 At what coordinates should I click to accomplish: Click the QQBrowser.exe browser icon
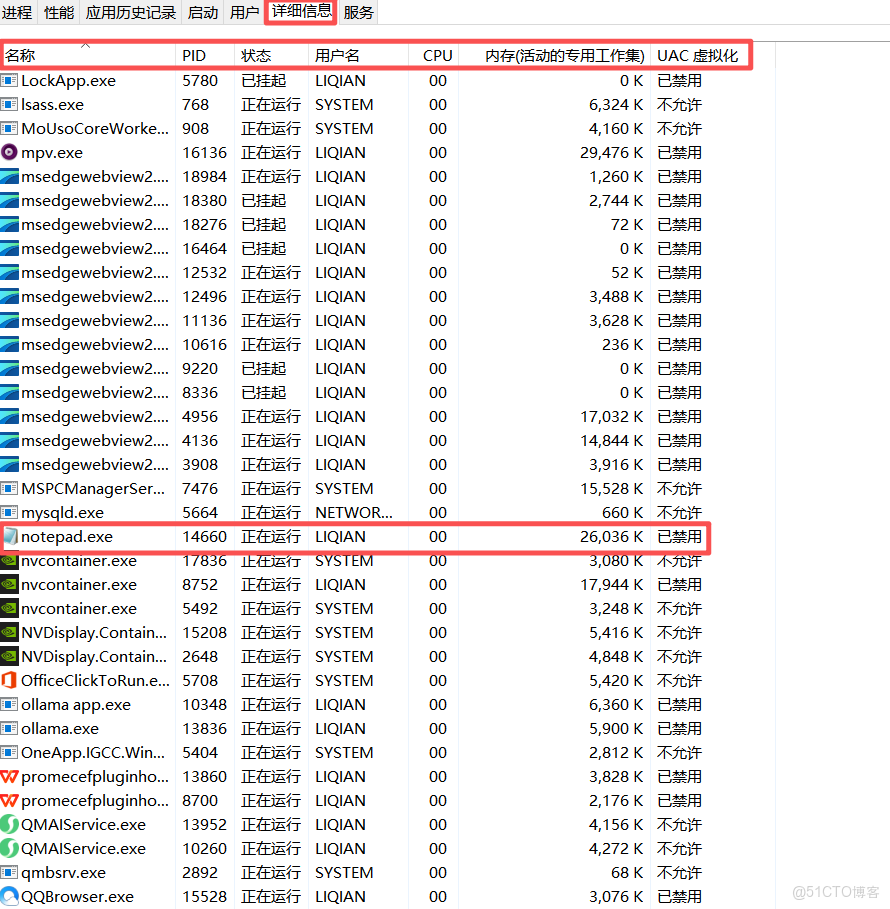coord(9,896)
